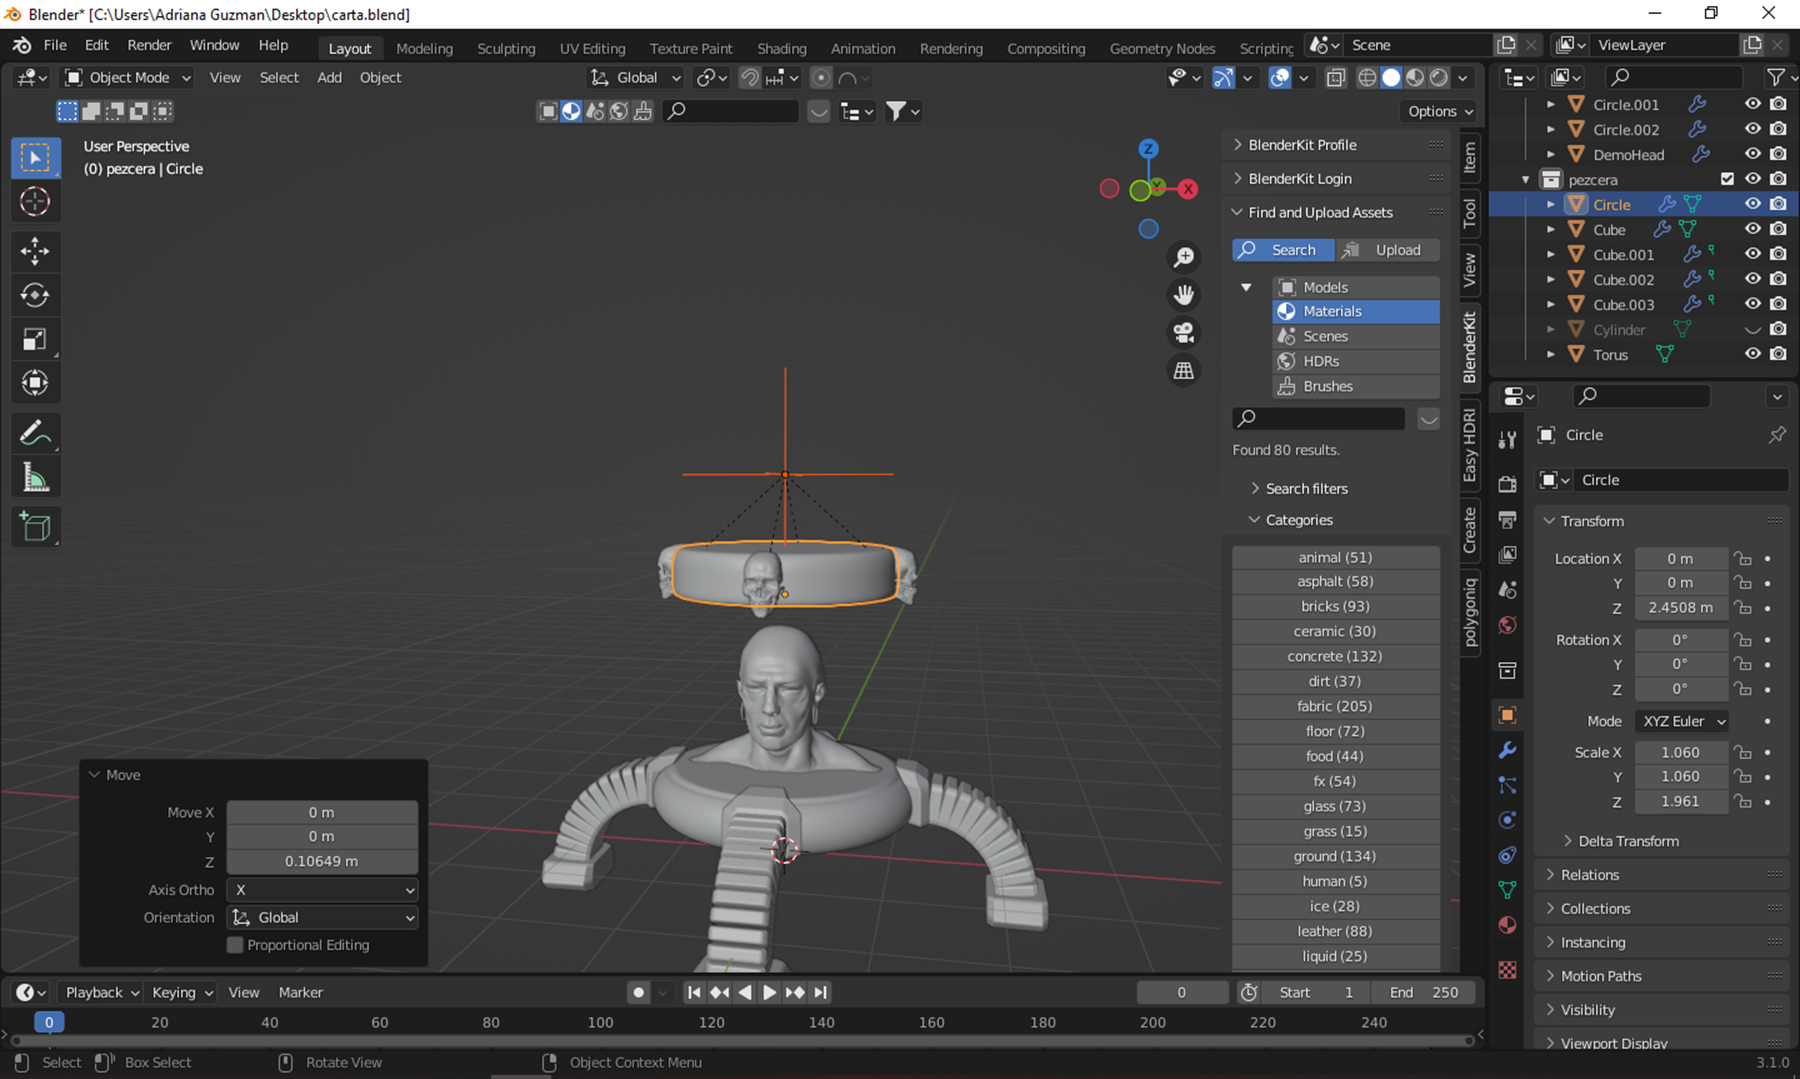The image size is (1800, 1079).
Task: Hide Circle.001 in viewport
Action: (1752, 104)
